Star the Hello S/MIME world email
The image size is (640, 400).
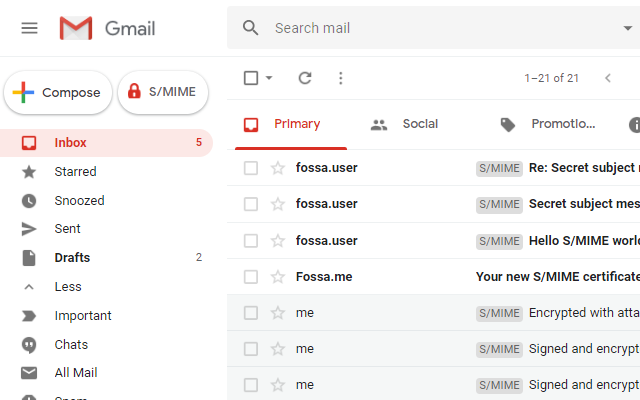click(278, 240)
